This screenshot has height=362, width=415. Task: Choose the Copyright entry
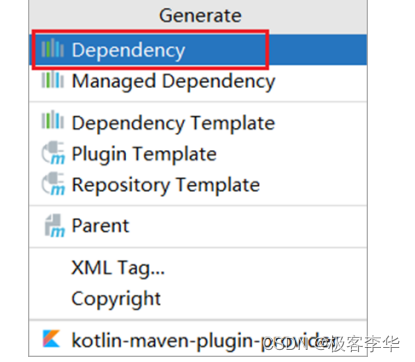point(198,299)
